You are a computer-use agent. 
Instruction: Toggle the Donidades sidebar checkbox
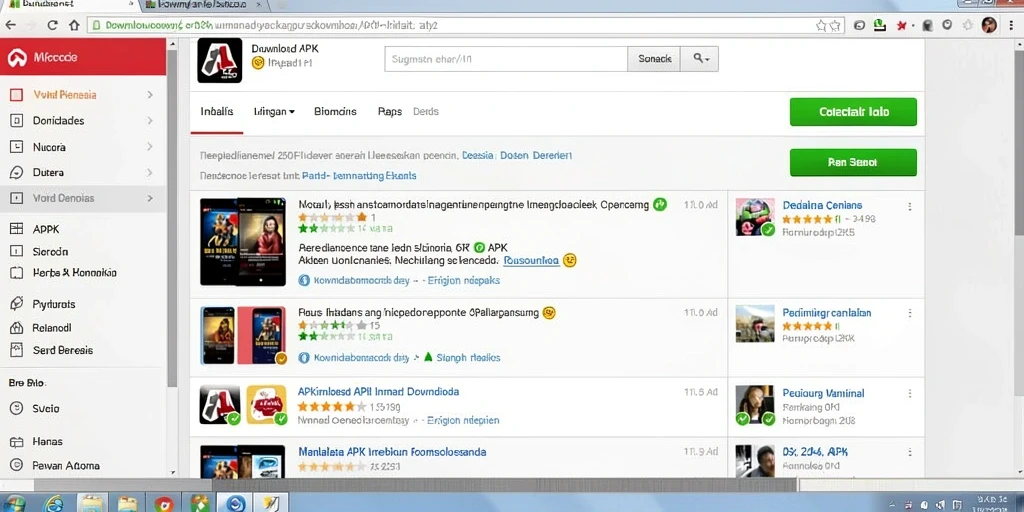click(16, 120)
